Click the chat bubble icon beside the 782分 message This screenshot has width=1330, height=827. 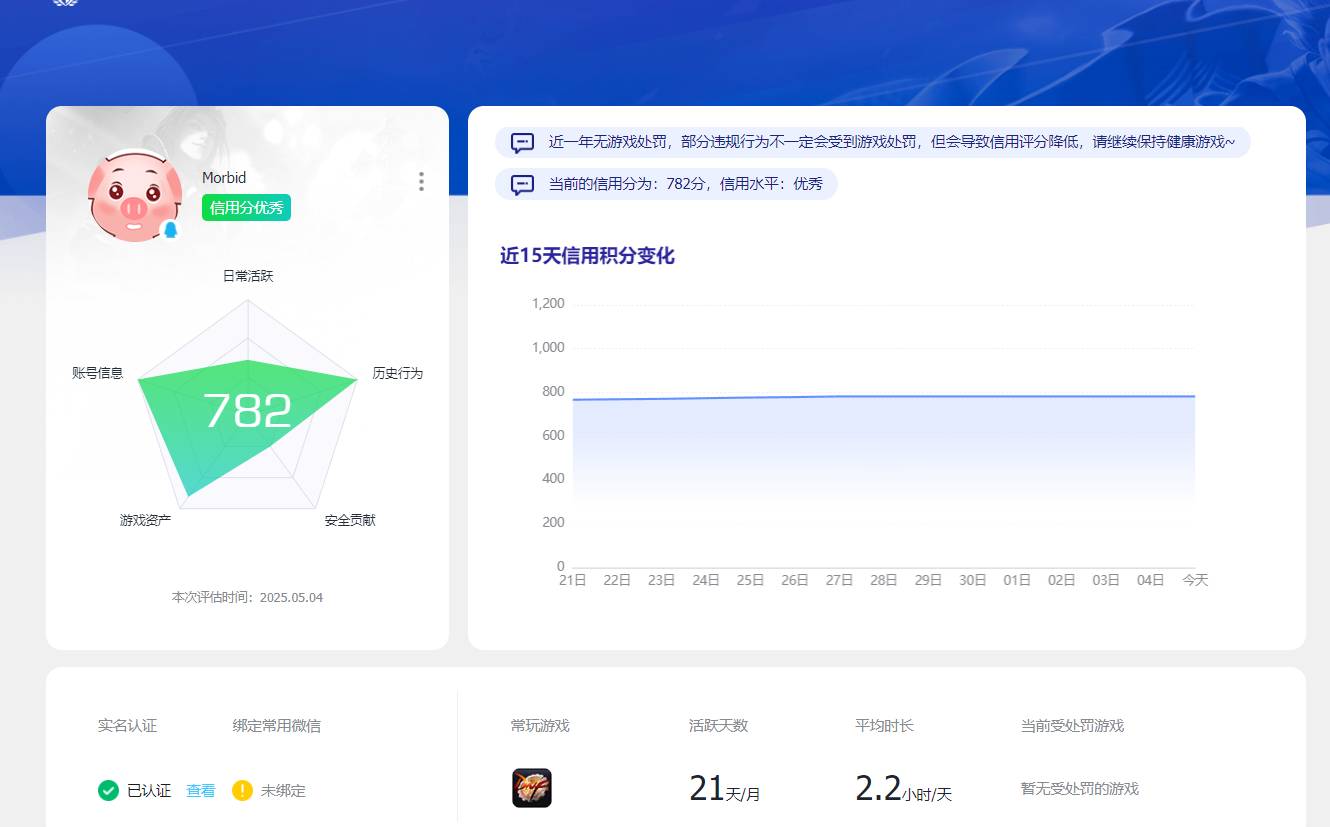[521, 183]
